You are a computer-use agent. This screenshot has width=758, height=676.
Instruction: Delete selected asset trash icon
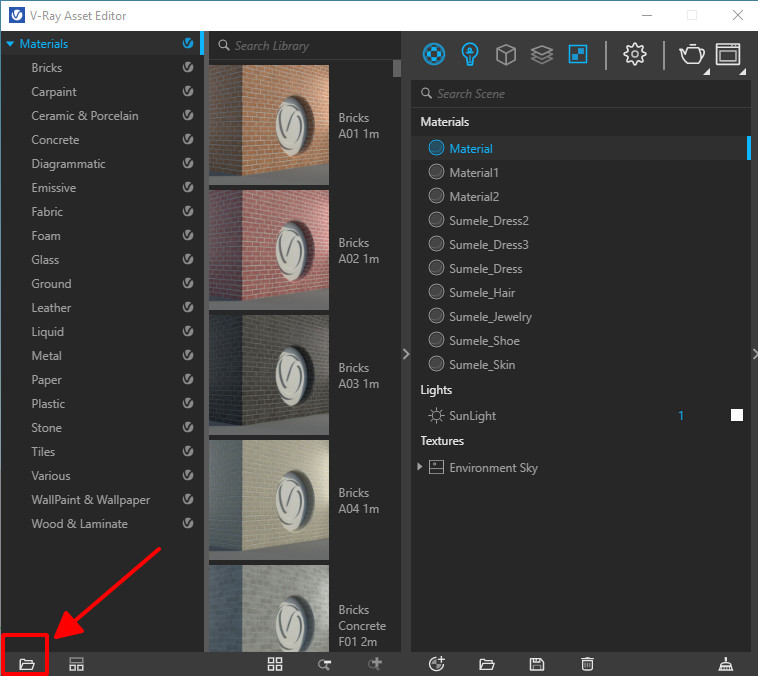pyautogui.click(x=587, y=664)
